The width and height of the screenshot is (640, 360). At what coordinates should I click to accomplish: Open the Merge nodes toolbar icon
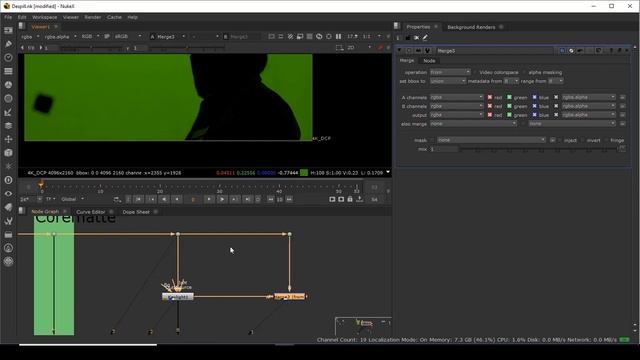8,125
